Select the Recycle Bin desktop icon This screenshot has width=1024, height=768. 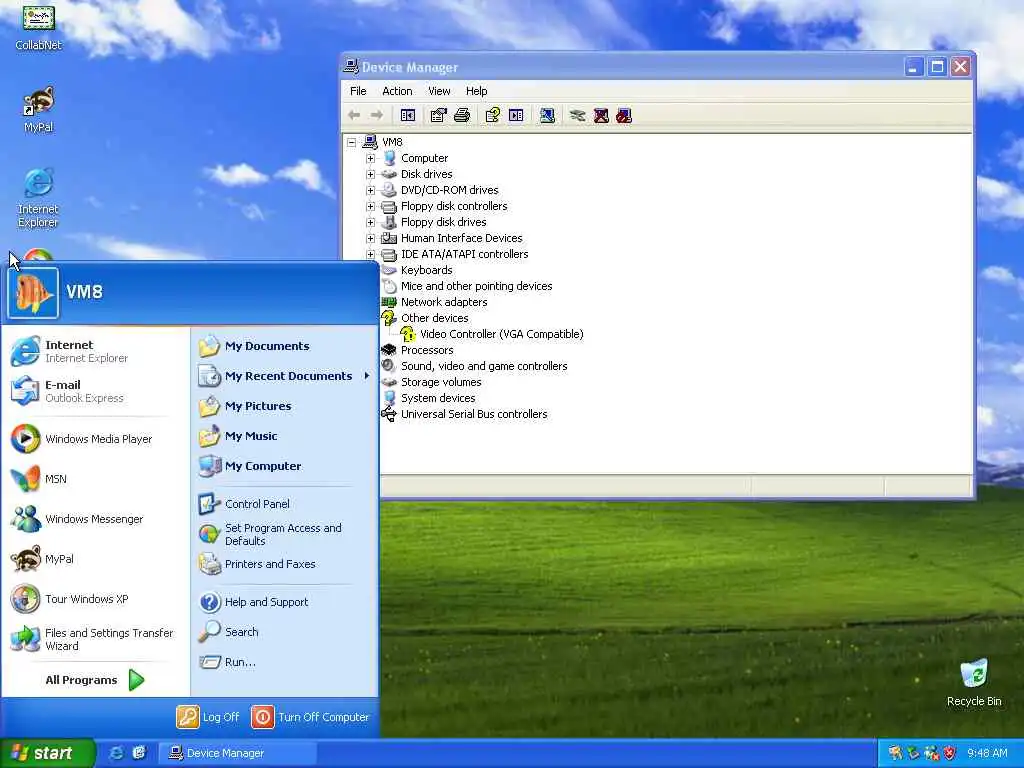(x=974, y=682)
